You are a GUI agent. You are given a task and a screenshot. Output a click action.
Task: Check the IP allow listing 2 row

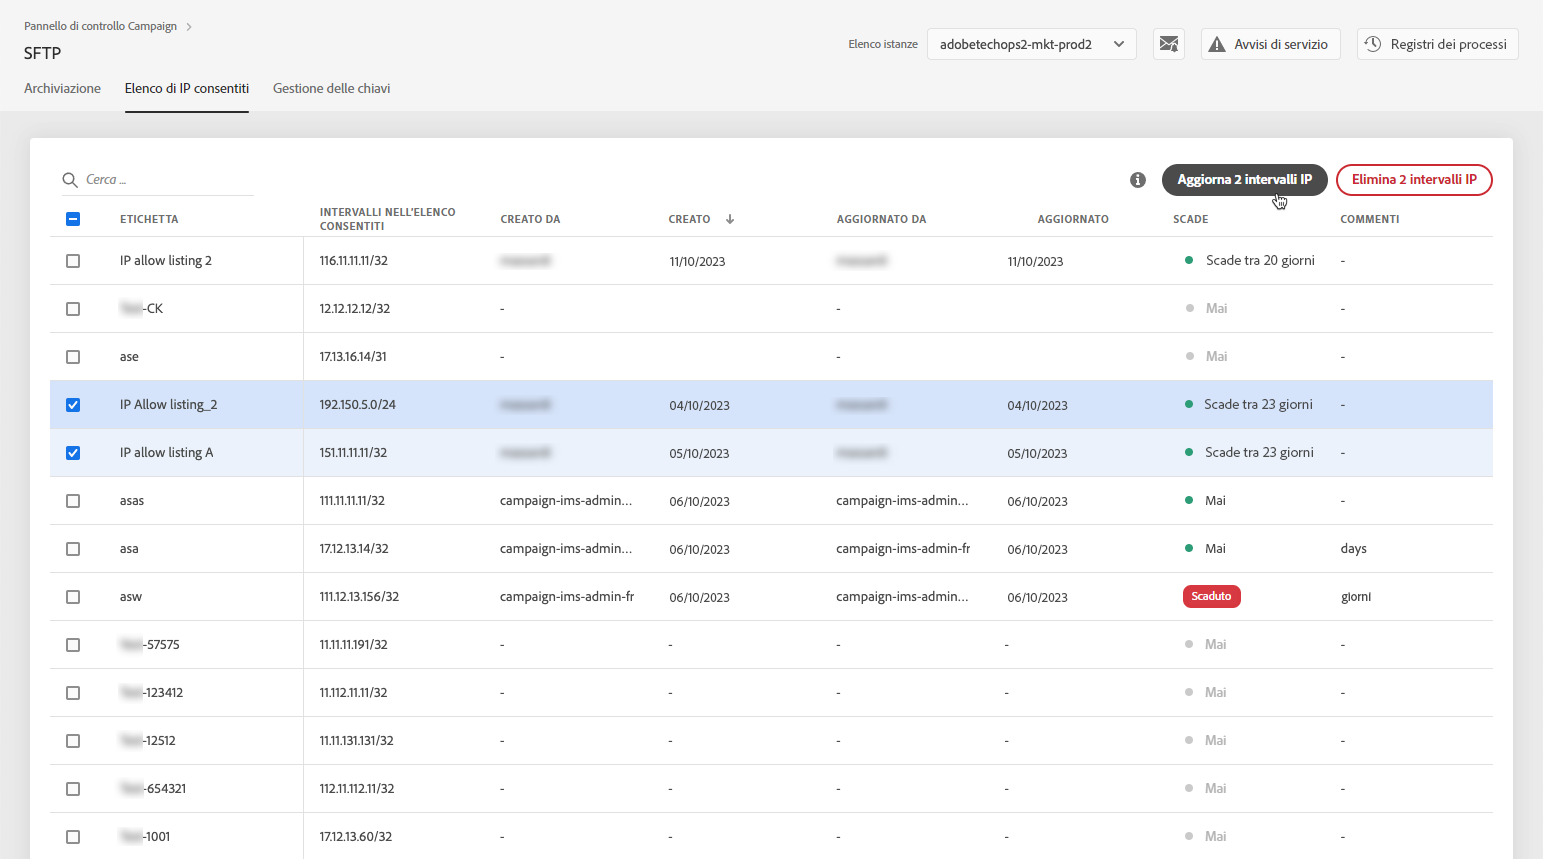tap(73, 261)
